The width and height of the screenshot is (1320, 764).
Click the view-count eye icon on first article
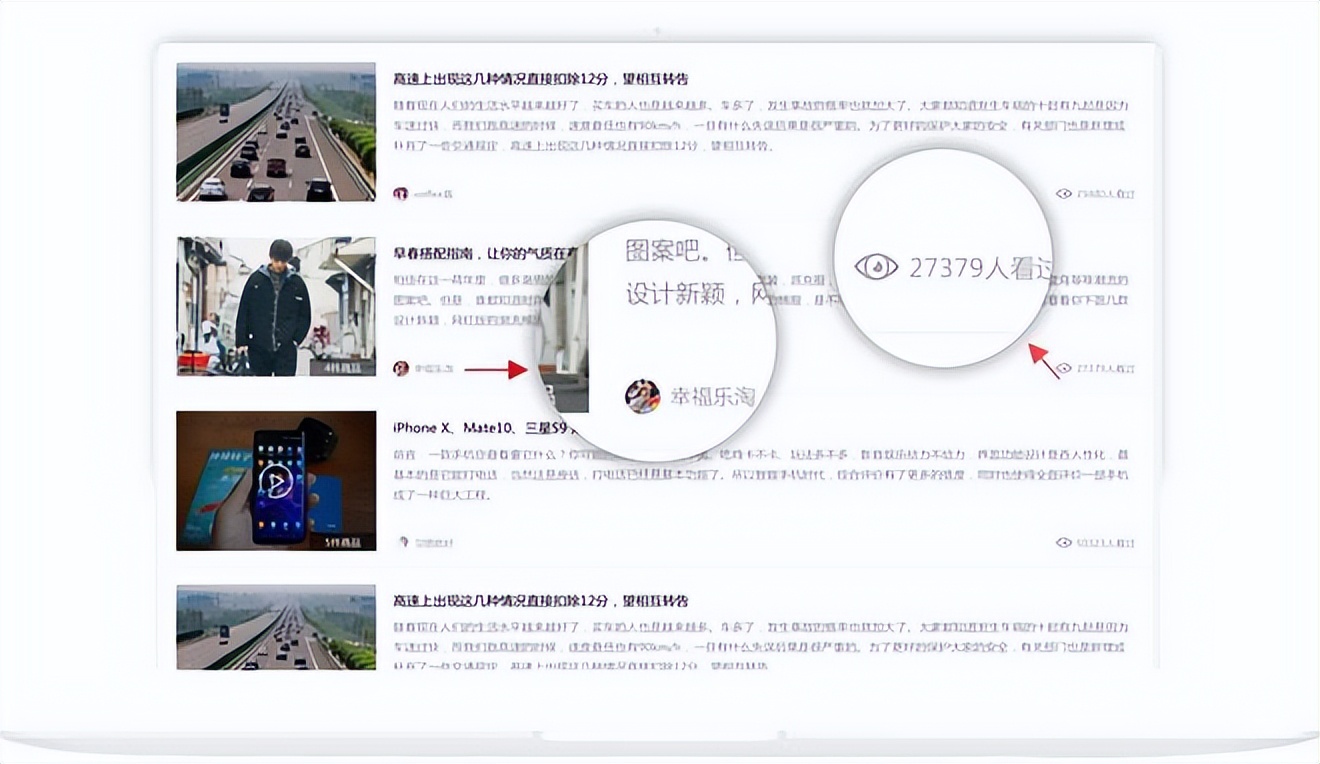[1063, 193]
